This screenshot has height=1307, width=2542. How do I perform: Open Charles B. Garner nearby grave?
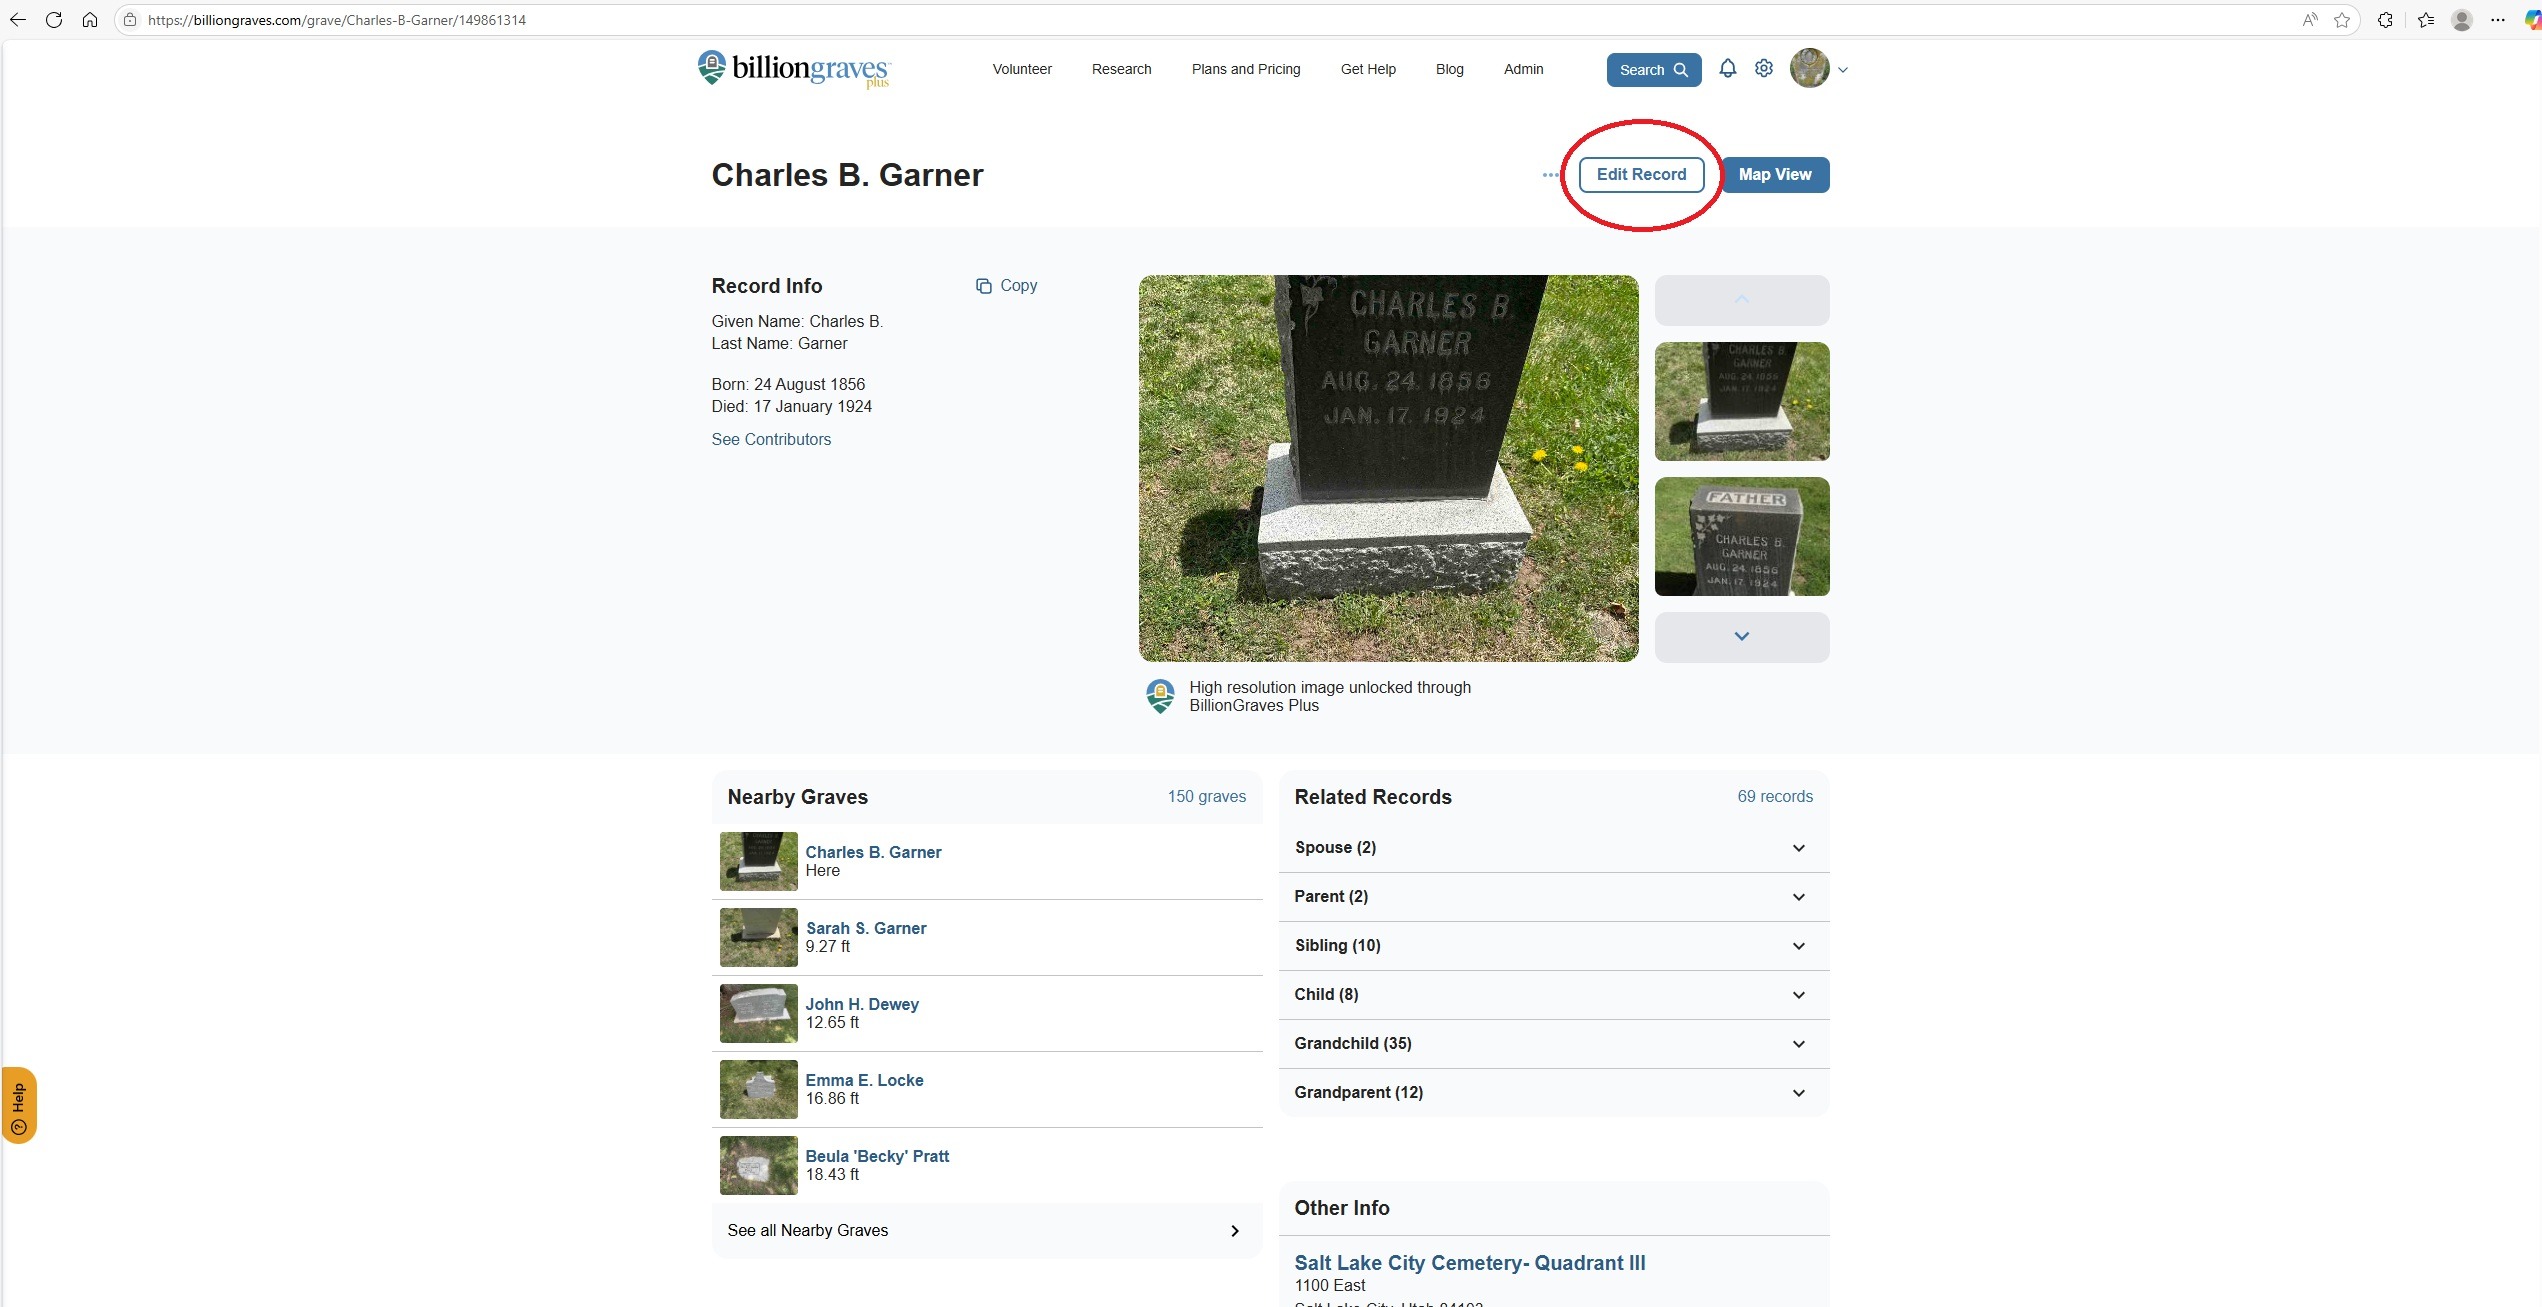[873, 852]
